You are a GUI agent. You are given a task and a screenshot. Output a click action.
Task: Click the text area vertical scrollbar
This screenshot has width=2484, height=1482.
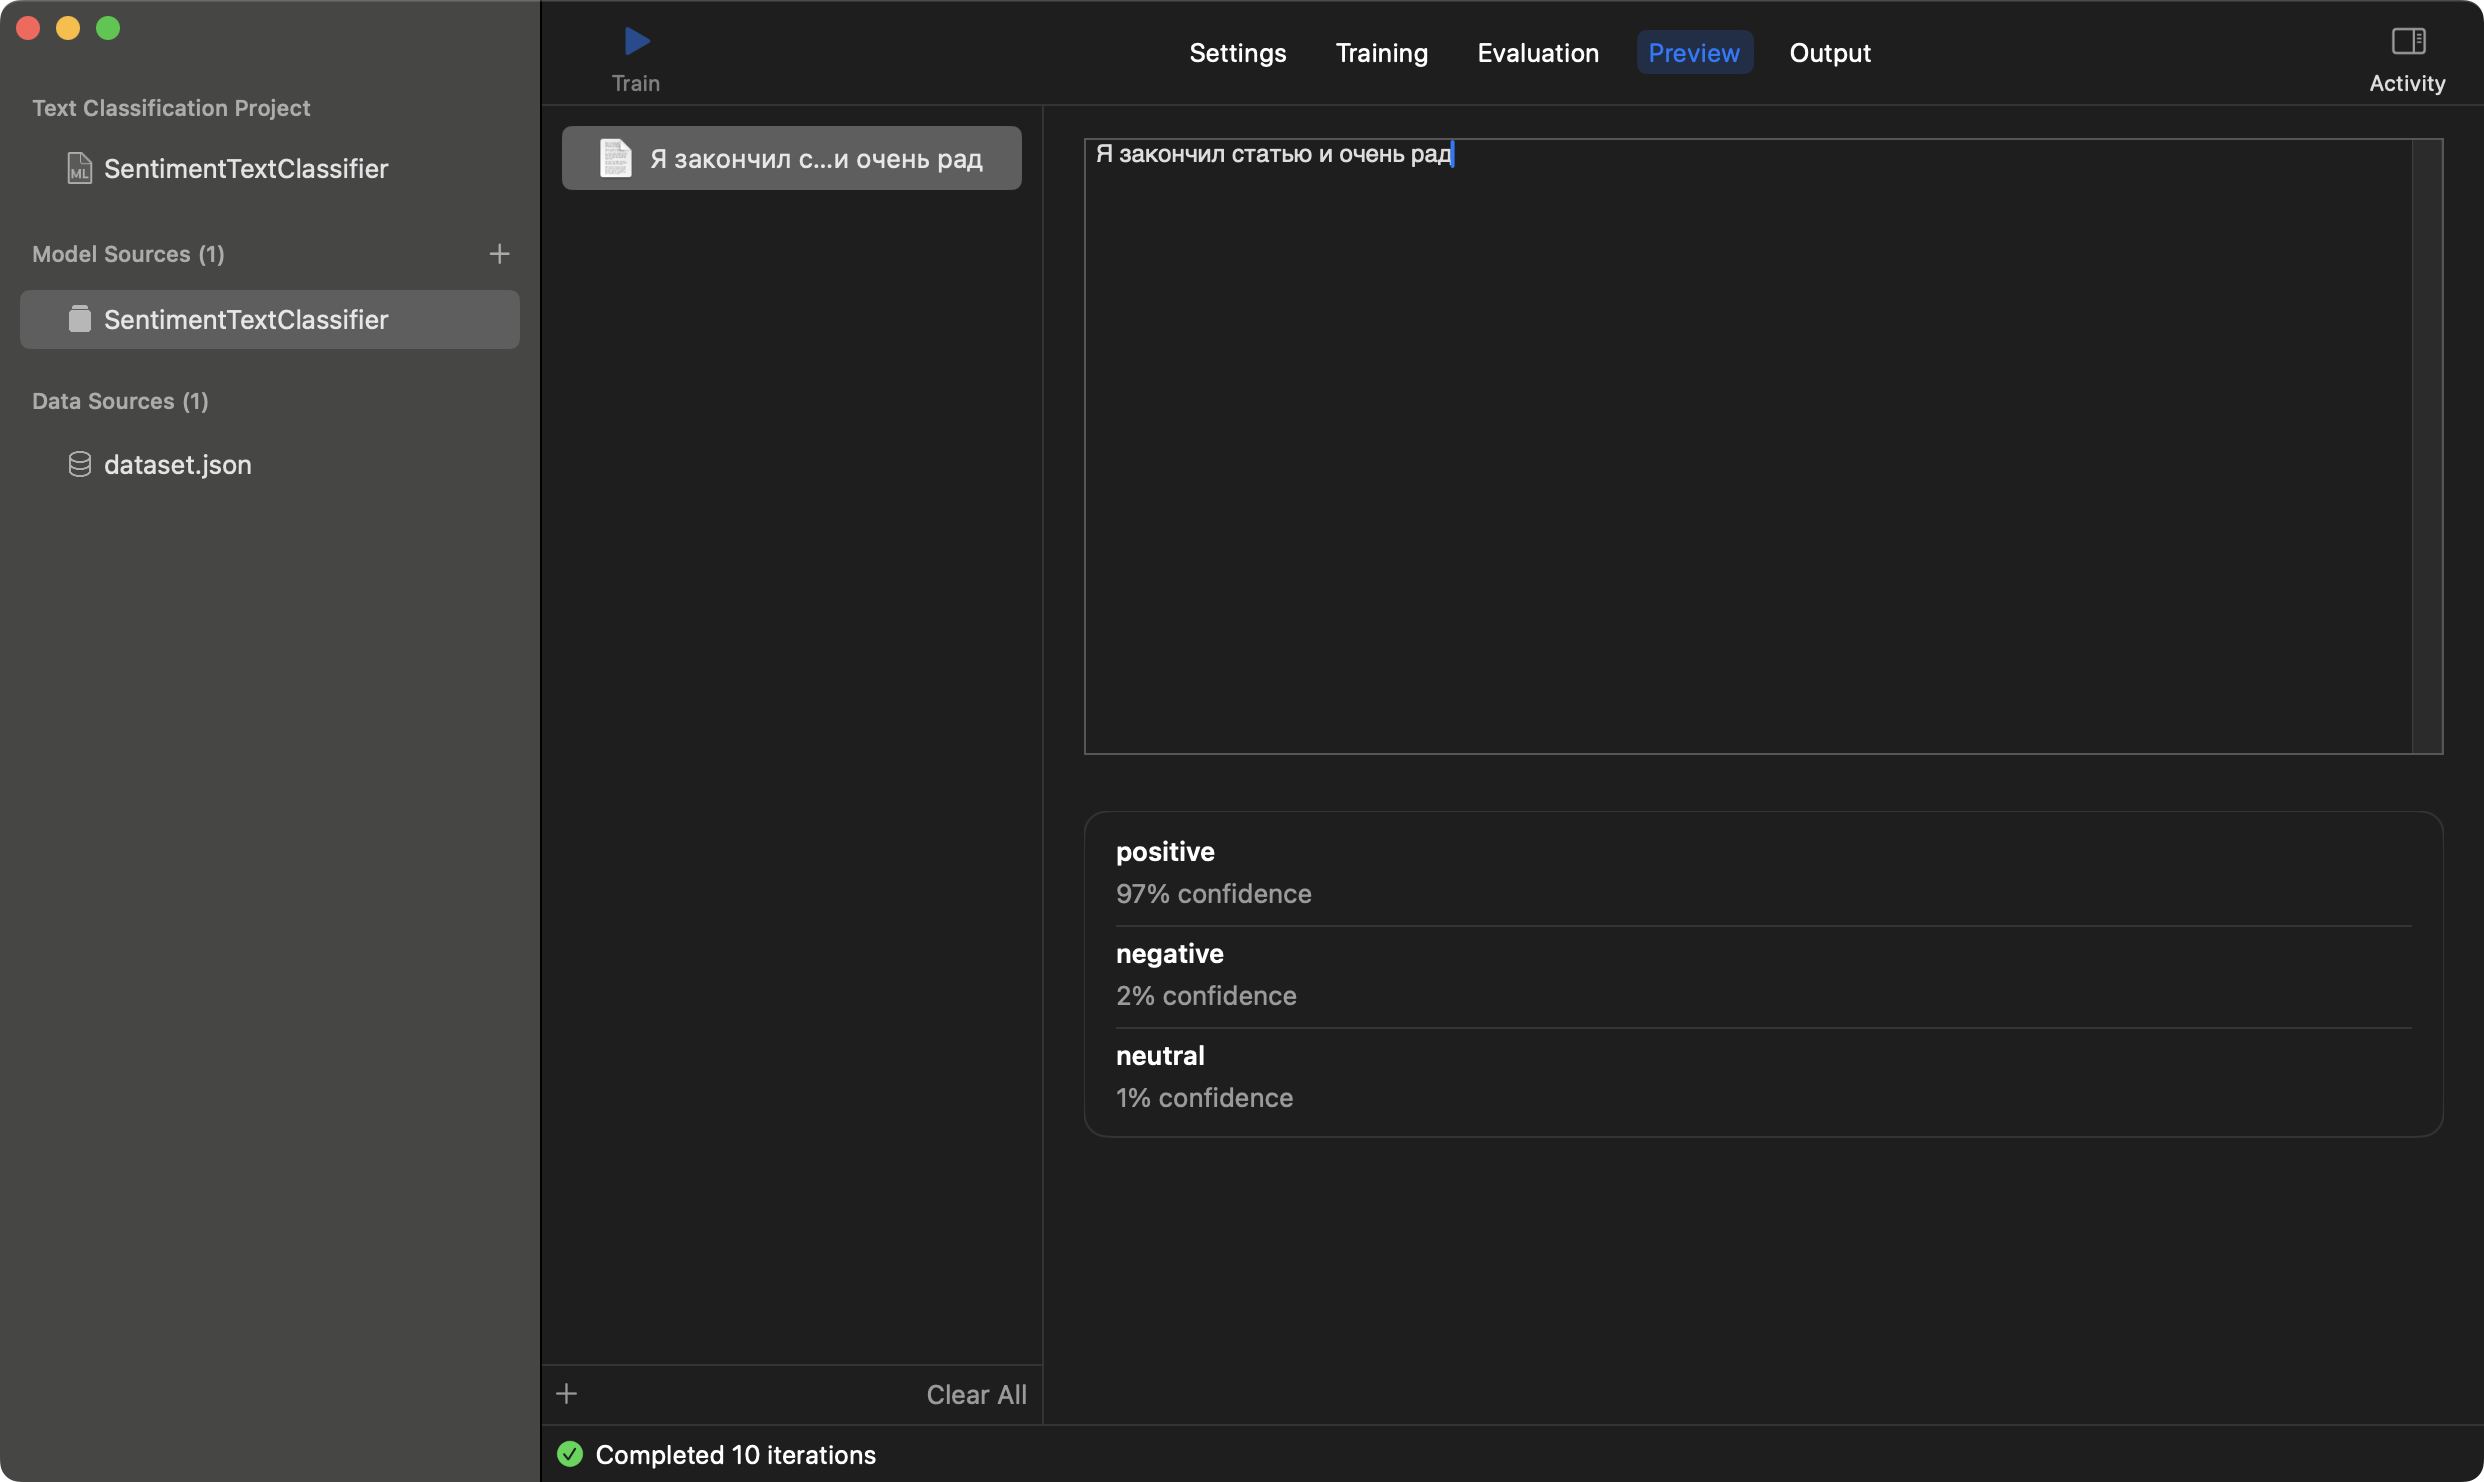pyautogui.click(x=2426, y=445)
